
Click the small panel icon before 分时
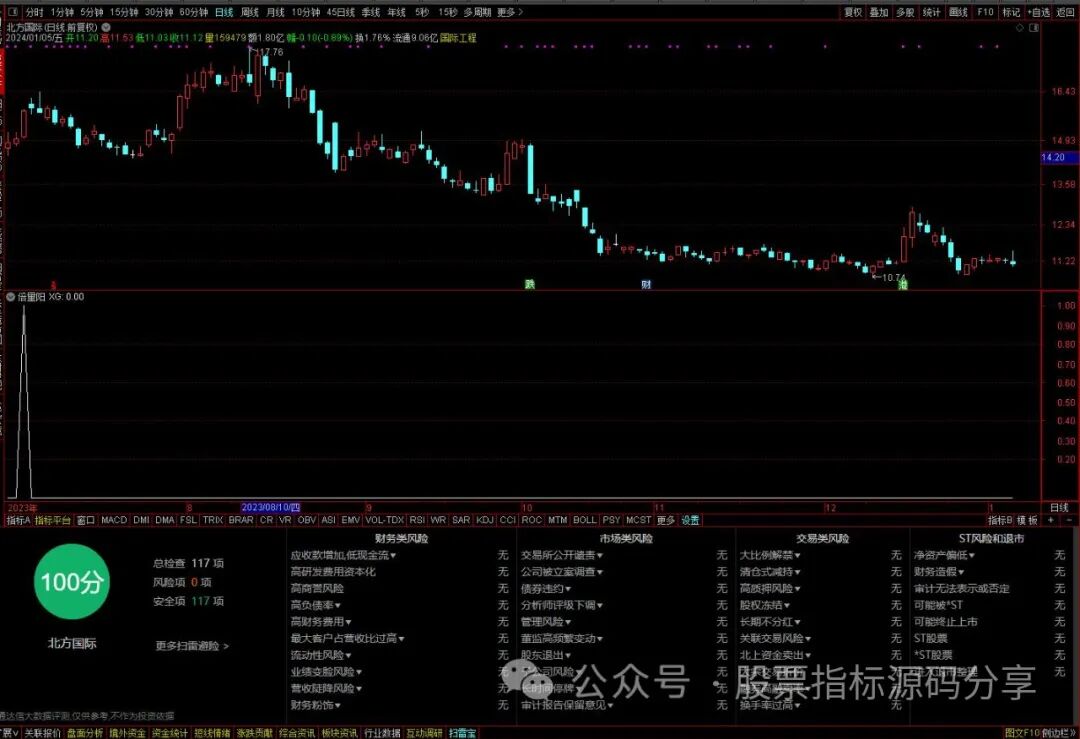13,12
